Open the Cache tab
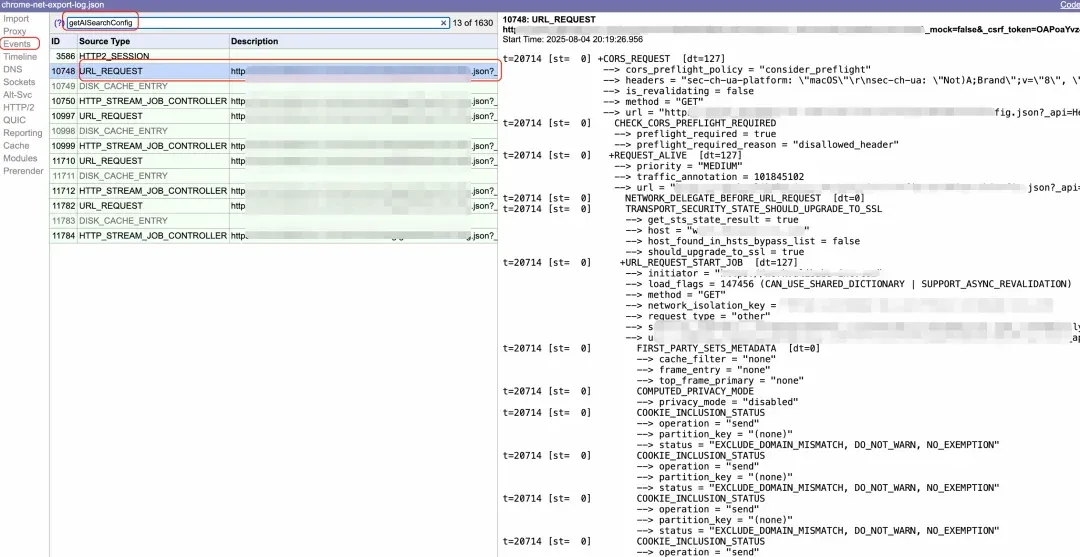 coord(16,145)
